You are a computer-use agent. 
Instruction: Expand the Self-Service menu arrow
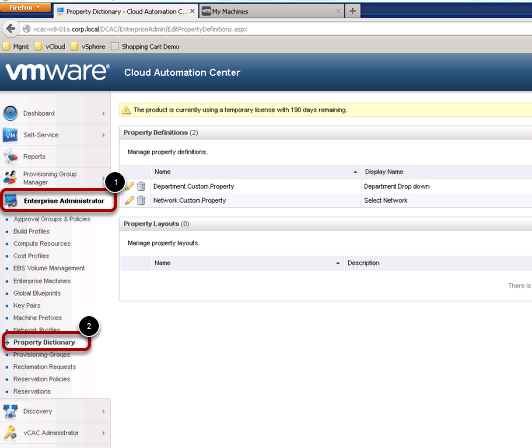click(x=103, y=135)
